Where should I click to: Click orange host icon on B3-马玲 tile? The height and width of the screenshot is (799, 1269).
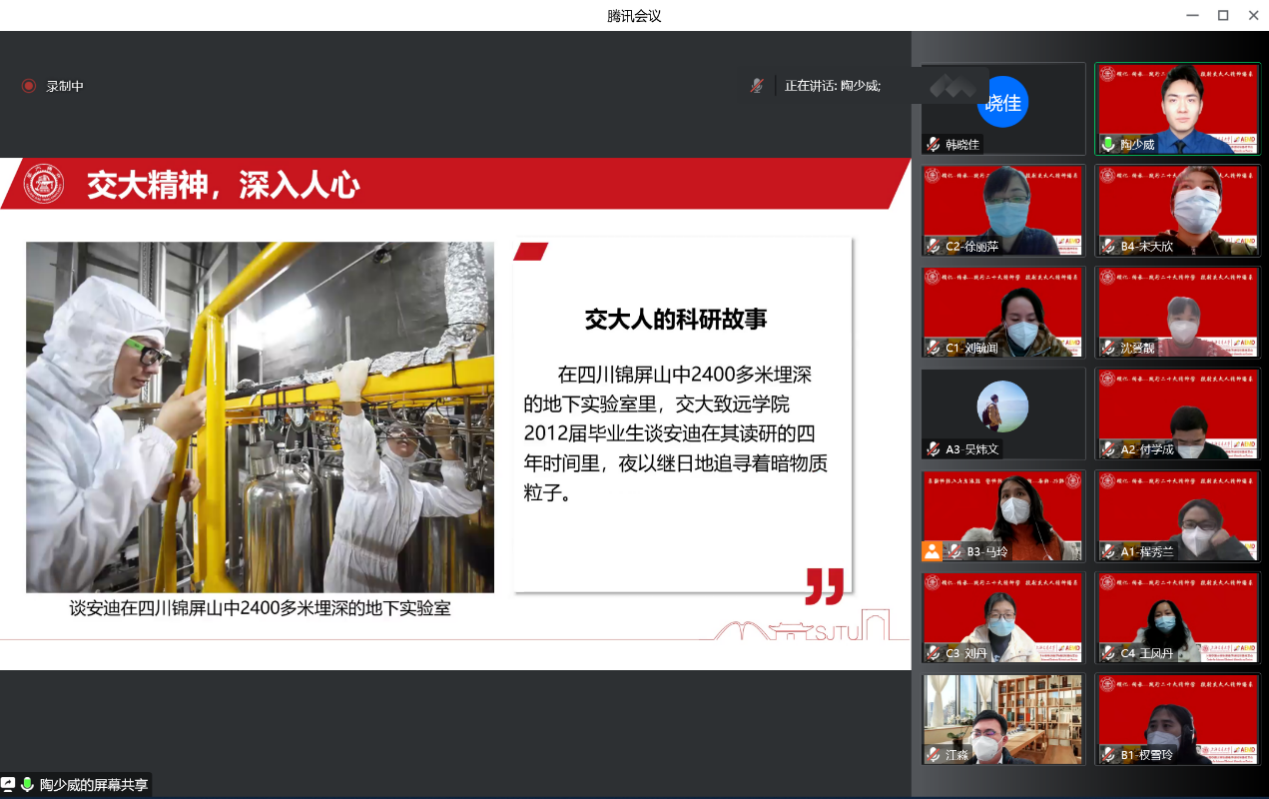click(x=932, y=551)
